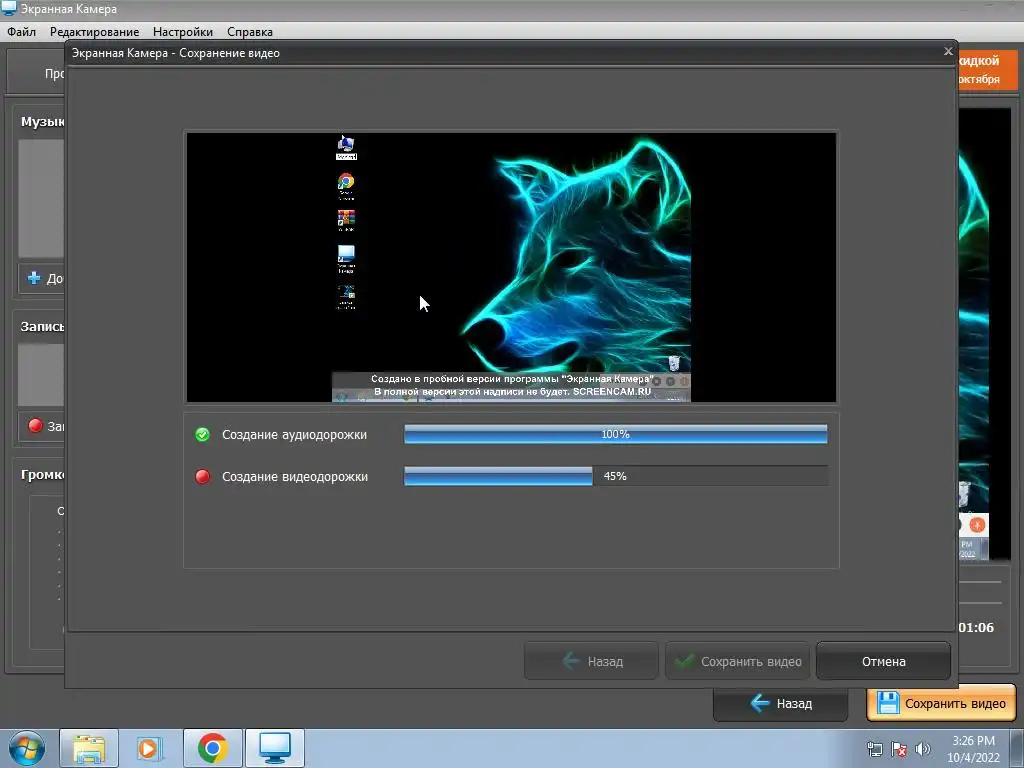Open the Редактирование menu
This screenshot has width=1024, height=768.
(94, 31)
